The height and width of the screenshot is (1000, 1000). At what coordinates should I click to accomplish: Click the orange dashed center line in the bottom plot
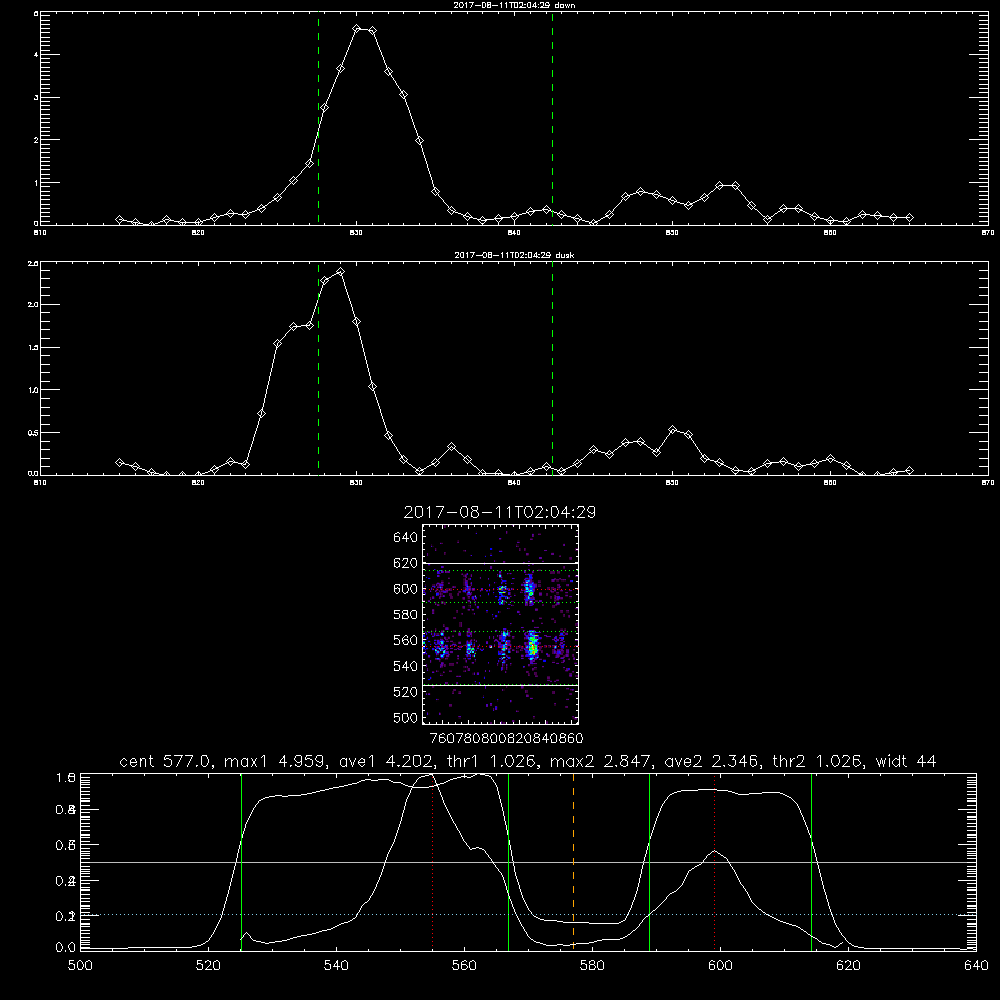coord(573,862)
